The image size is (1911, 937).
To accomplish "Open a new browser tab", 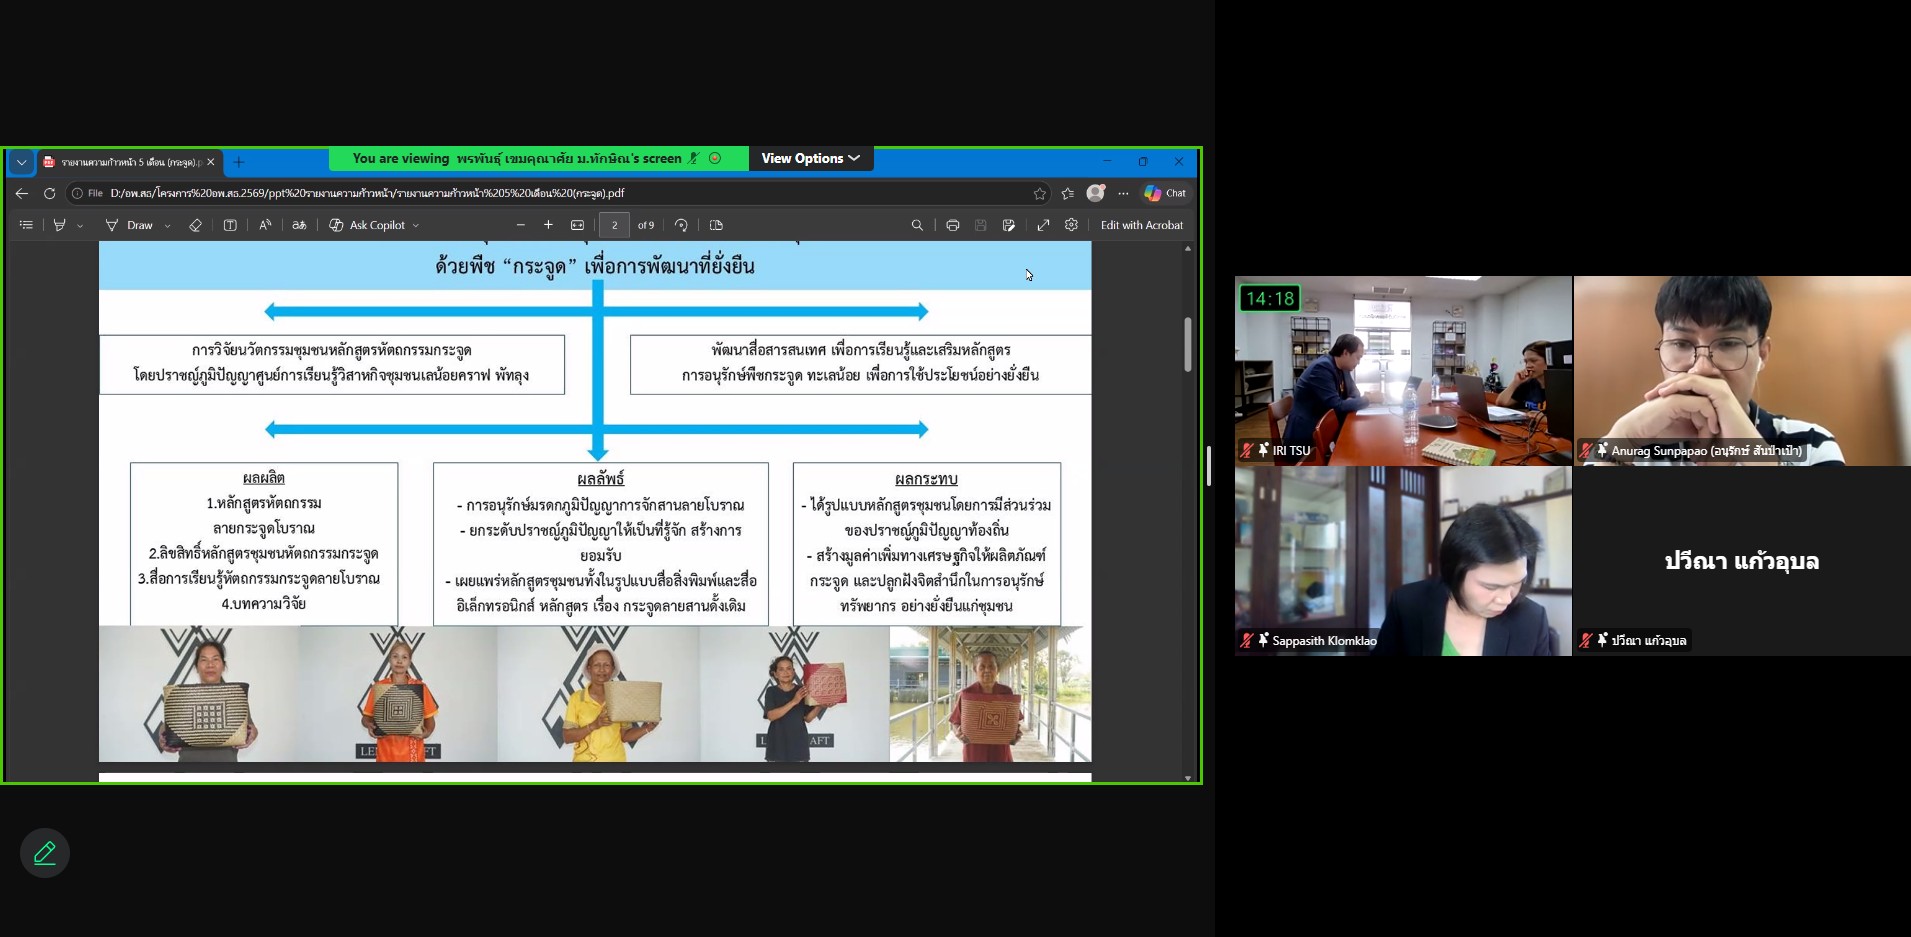I will pyautogui.click(x=238, y=162).
